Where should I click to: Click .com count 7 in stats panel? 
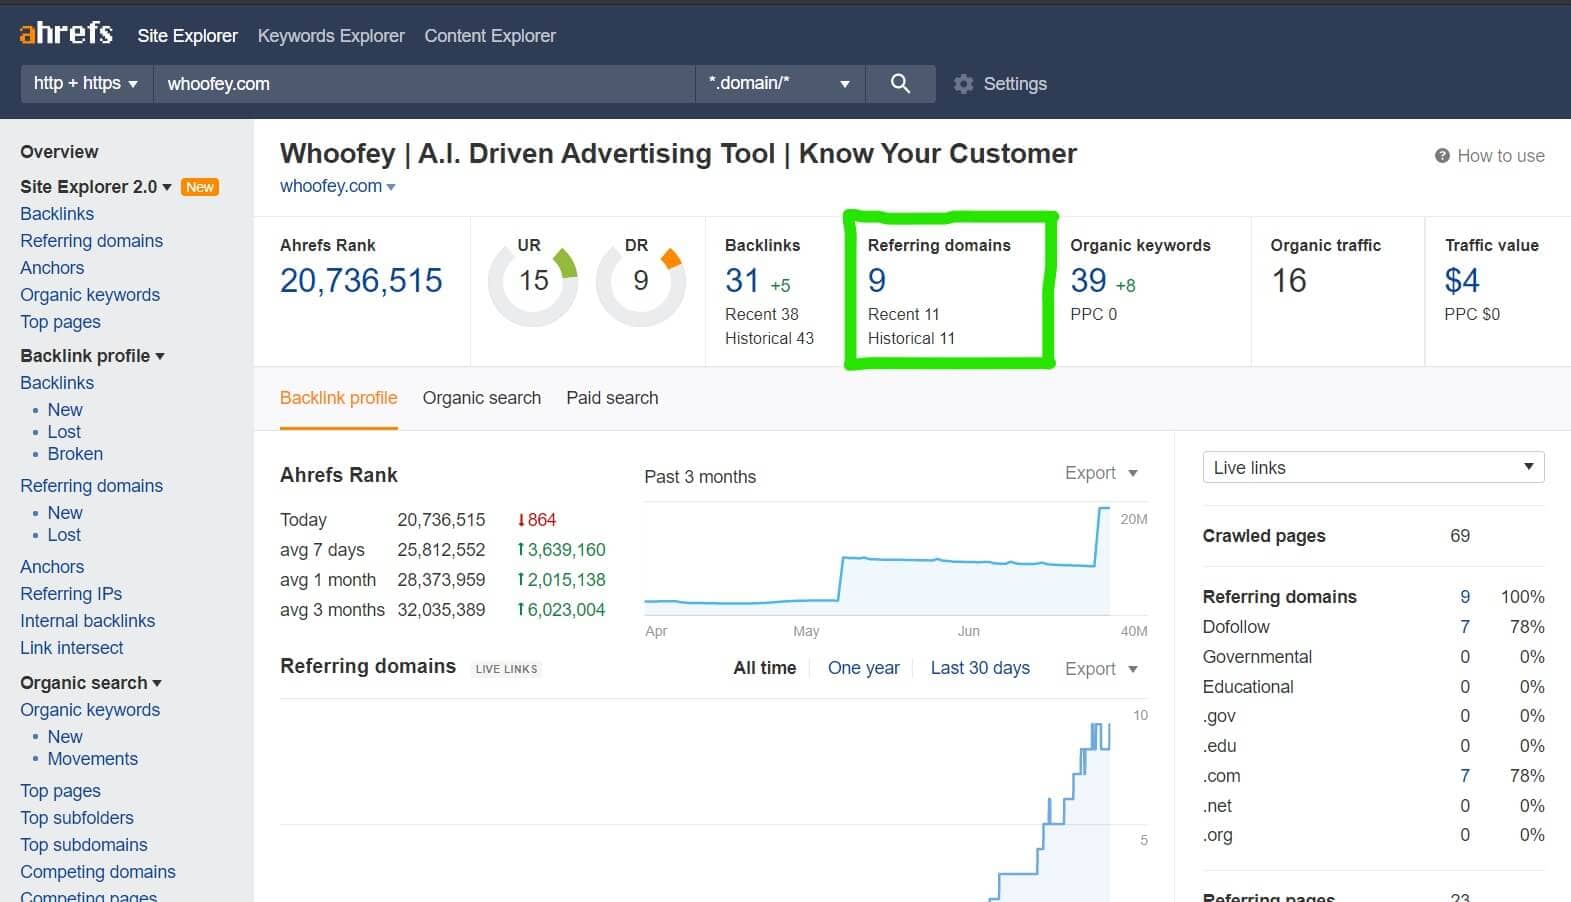tap(1465, 776)
